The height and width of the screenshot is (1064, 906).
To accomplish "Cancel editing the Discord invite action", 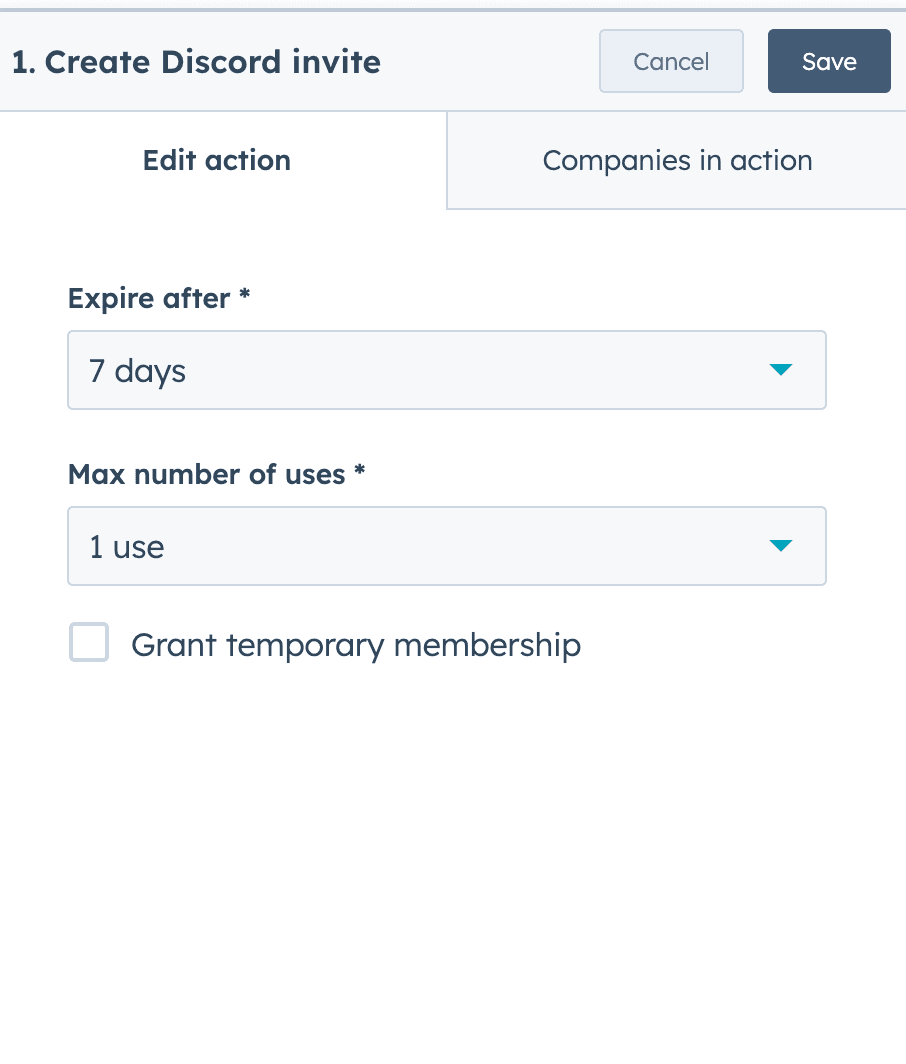I will (671, 61).
